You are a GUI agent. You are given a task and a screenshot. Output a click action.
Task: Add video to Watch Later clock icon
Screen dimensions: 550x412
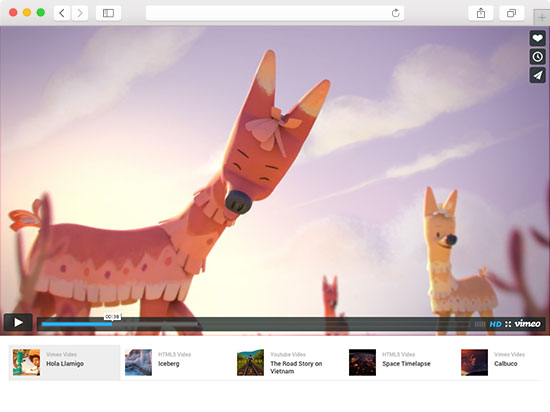(x=537, y=56)
